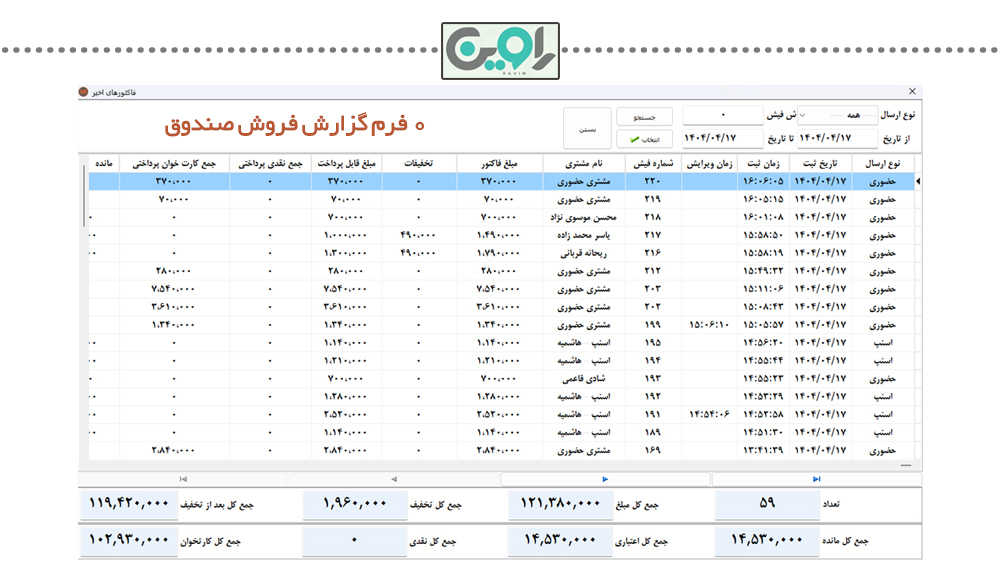The image size is (1000, 562).
Task: Click the minus icon below the table
Action: click(906, 466)
